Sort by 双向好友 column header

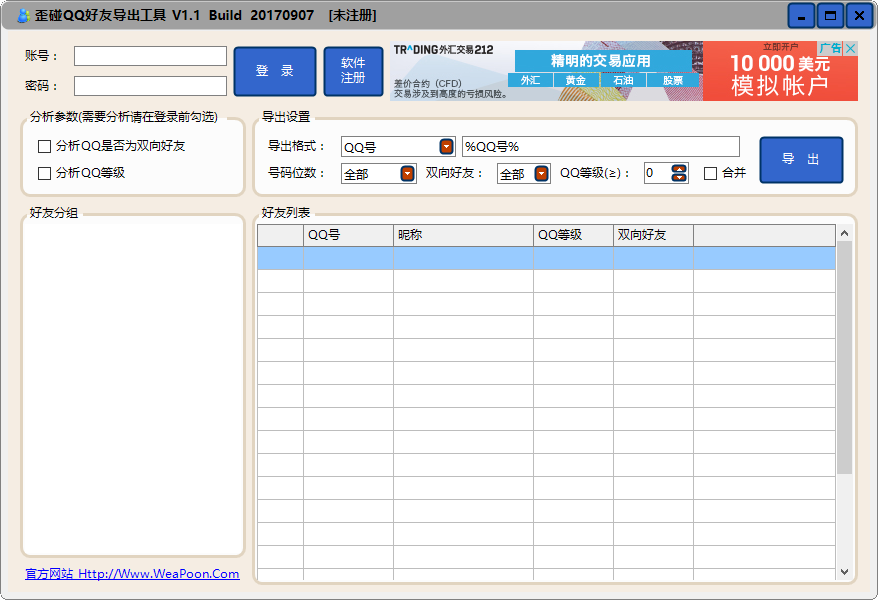coord(653,236)
